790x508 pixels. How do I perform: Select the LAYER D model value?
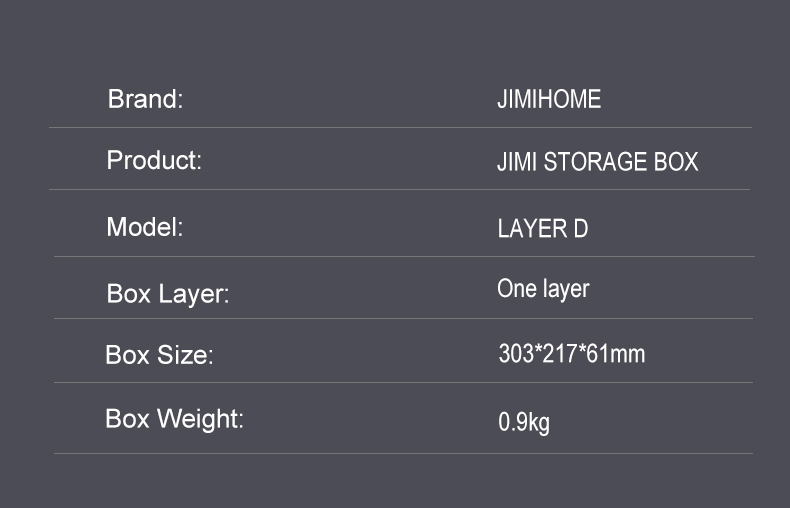click(x=542, y=229)
